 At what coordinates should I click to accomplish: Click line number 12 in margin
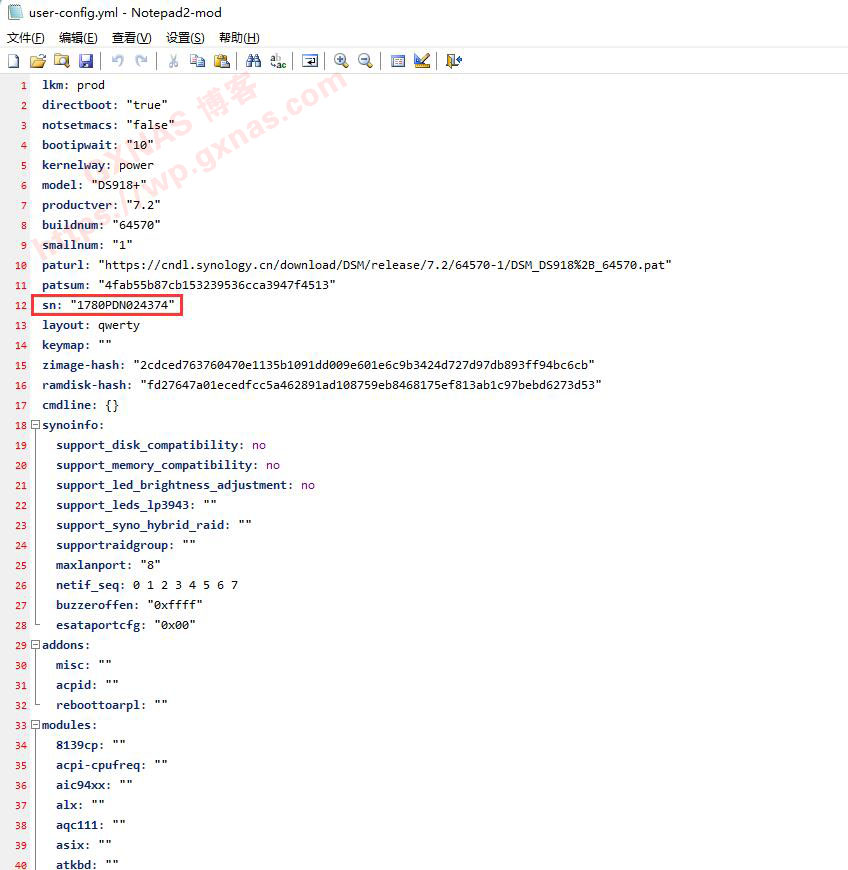click(21, 305)
